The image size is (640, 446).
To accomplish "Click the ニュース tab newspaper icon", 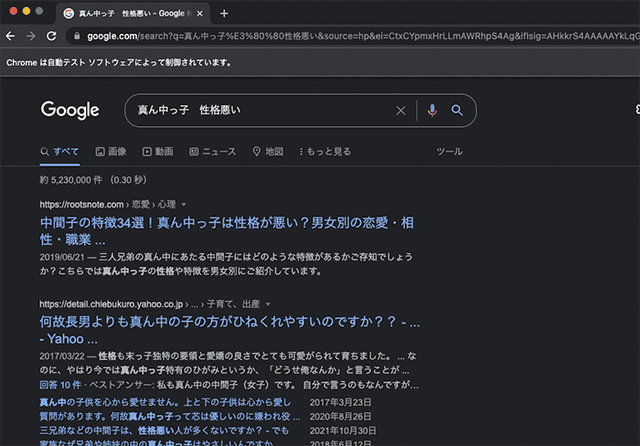I will (193, 152).
